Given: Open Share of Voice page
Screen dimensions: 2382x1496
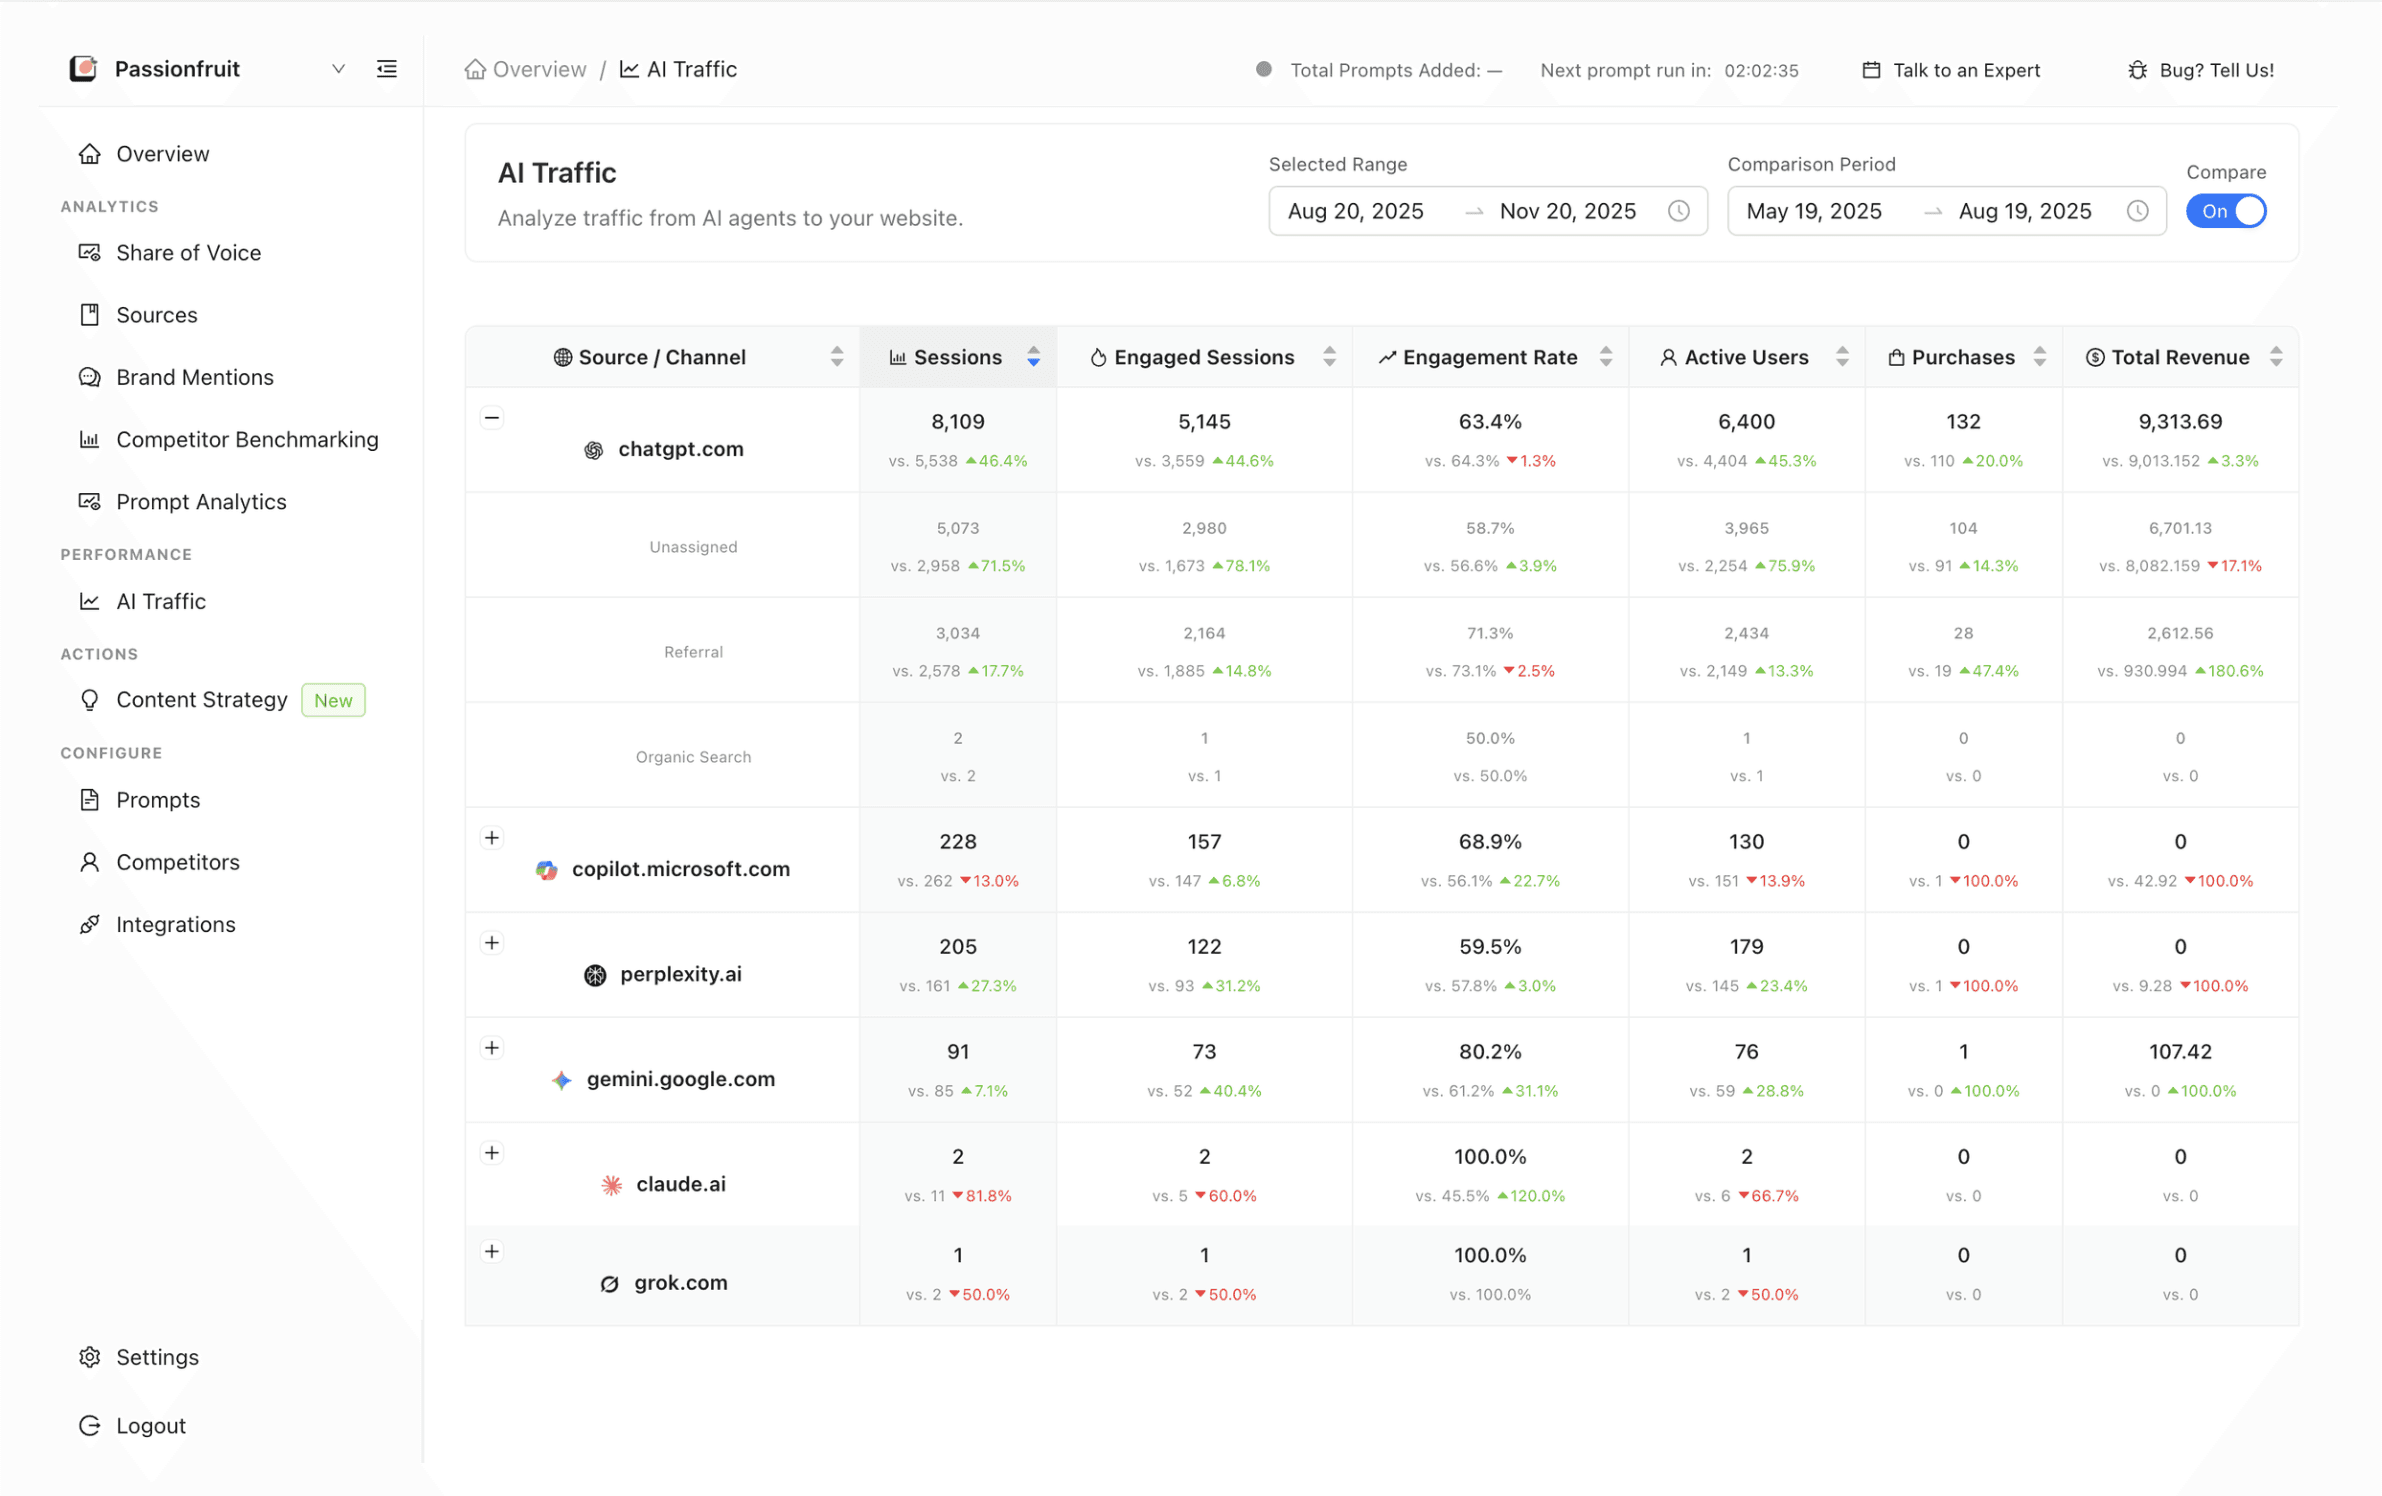Looking at the screenshot, I should pyautogui.click(x=188, y=253).
